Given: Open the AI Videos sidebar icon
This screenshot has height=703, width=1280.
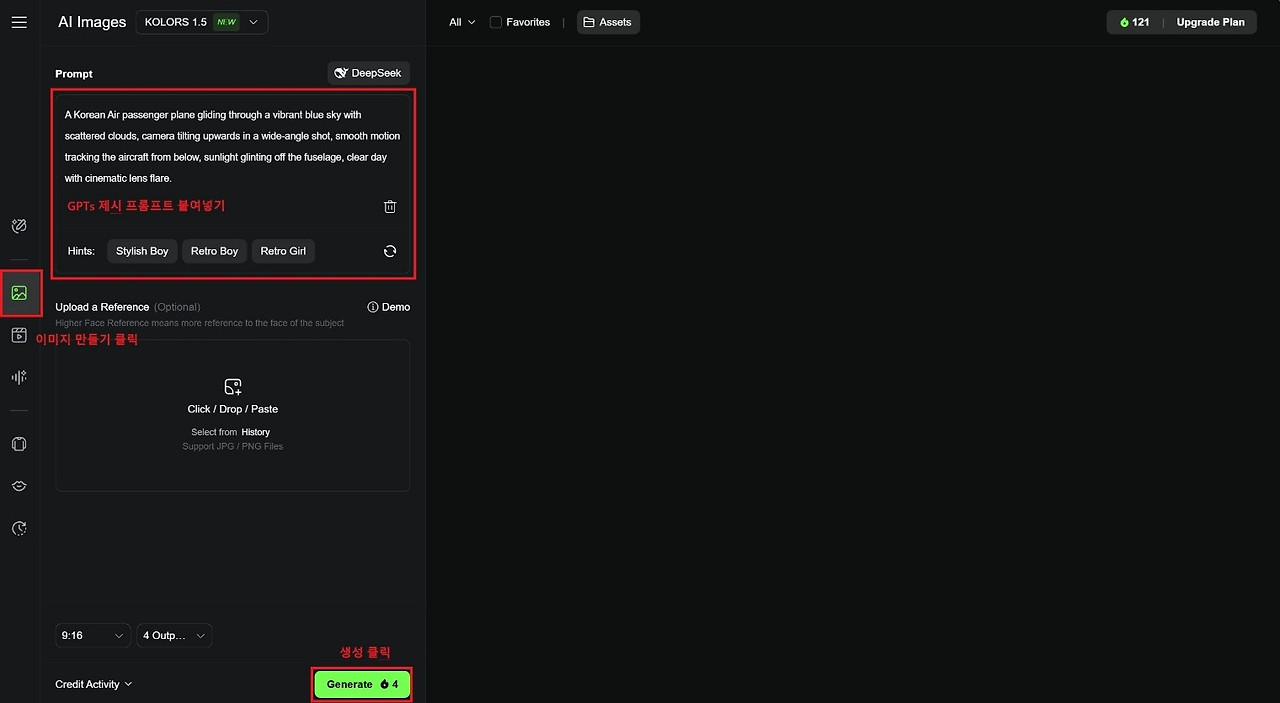Looking at the screenshot, I should tap(19, 335).
